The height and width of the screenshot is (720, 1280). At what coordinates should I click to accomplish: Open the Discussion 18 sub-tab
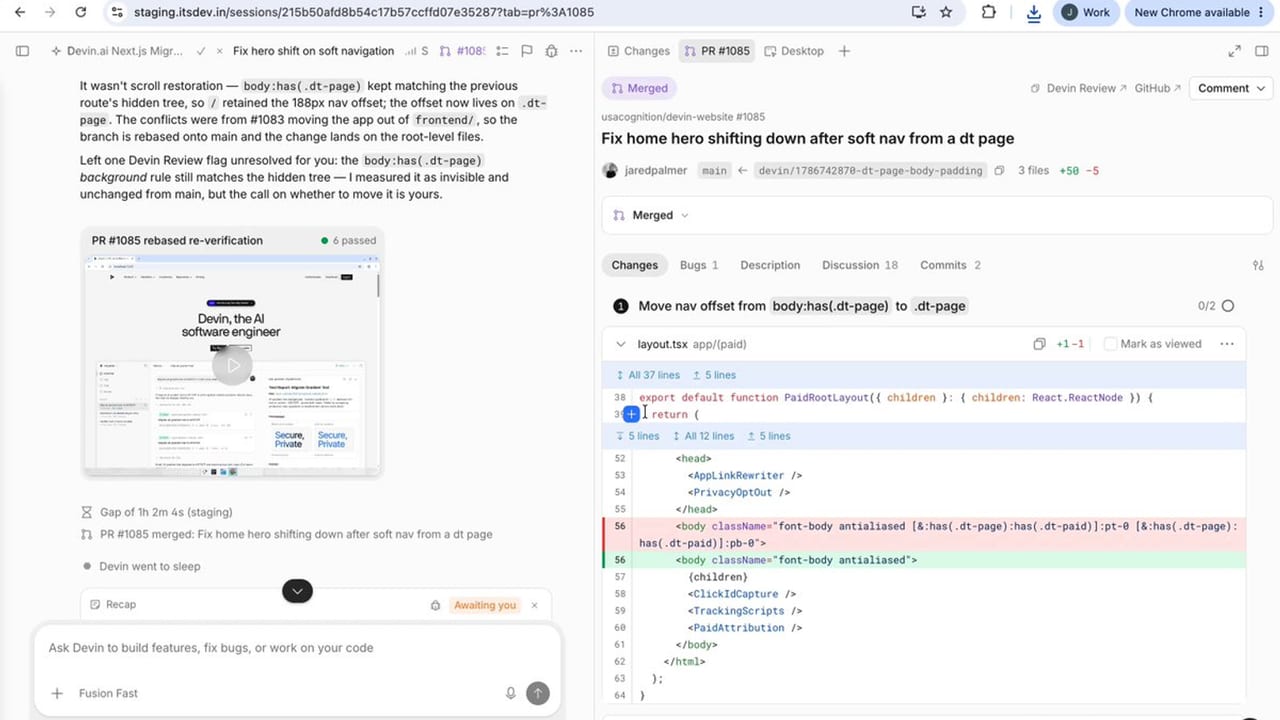[860, 265]
